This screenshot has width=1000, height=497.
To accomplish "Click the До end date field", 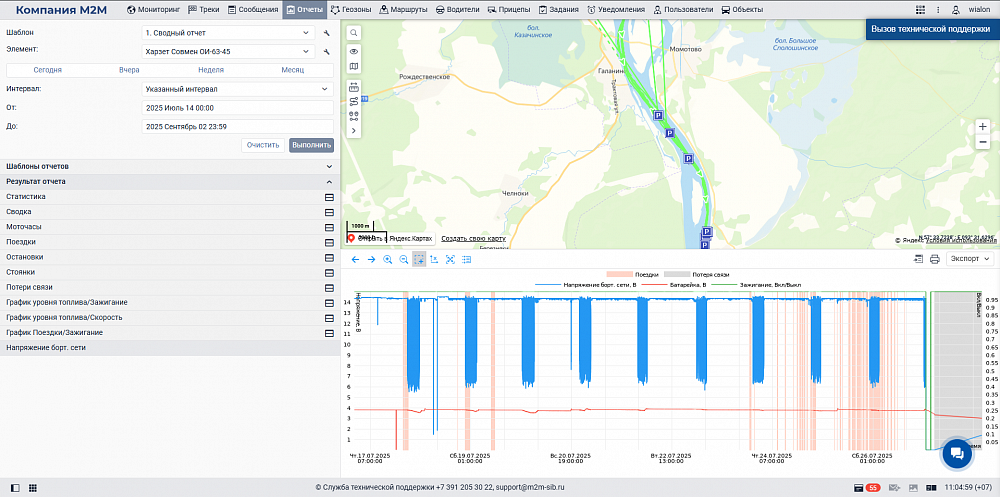I will (x=237, y=126).
